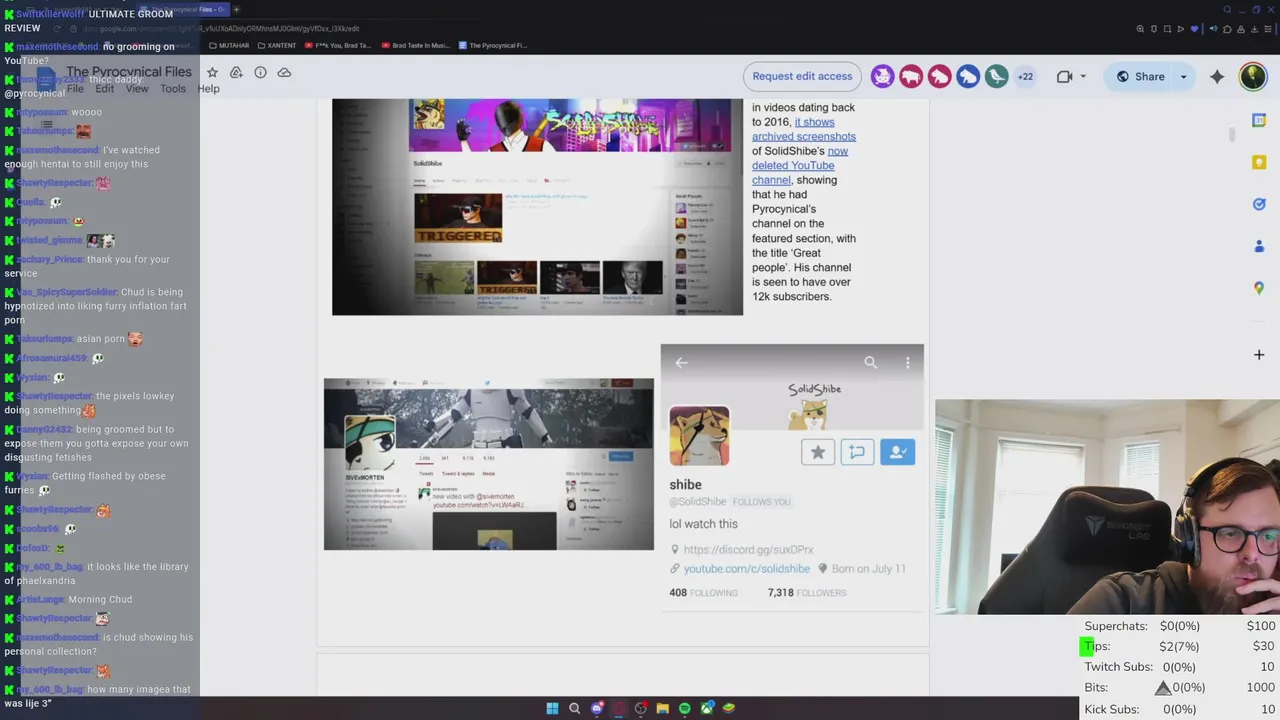
Task: Click the Share button
Action: [1140, 77]
